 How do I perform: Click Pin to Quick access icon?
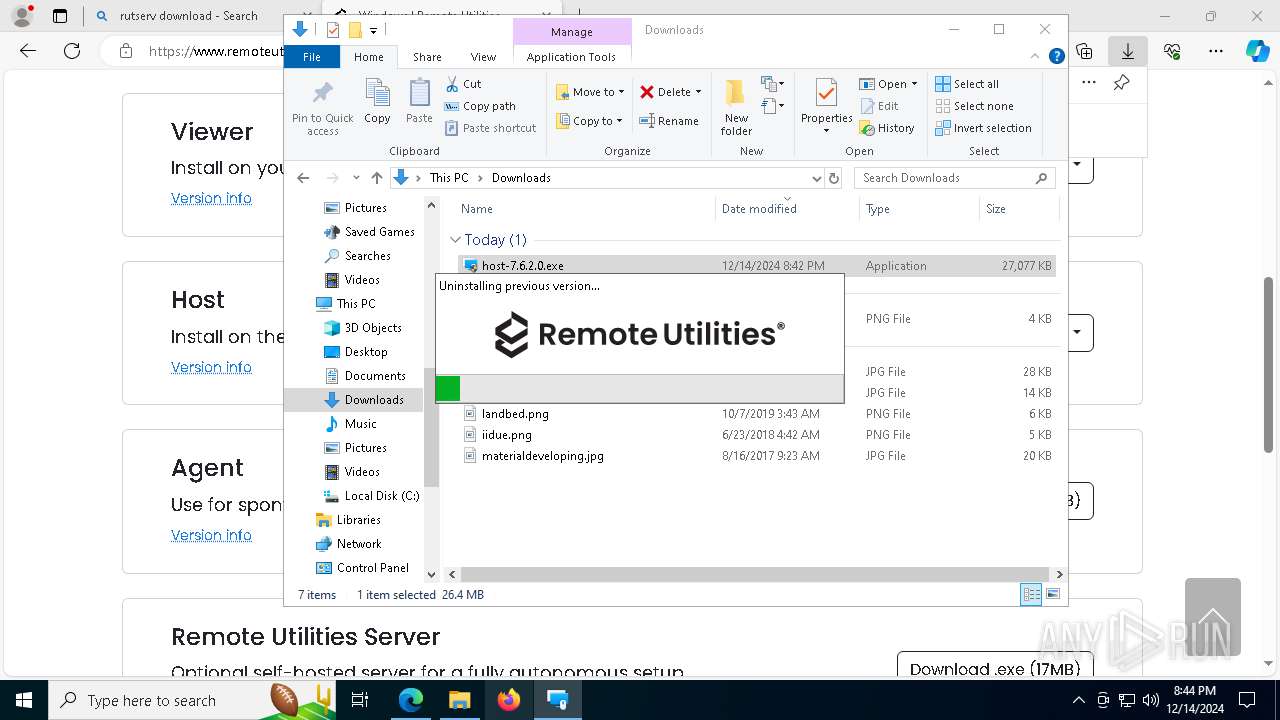322,108
